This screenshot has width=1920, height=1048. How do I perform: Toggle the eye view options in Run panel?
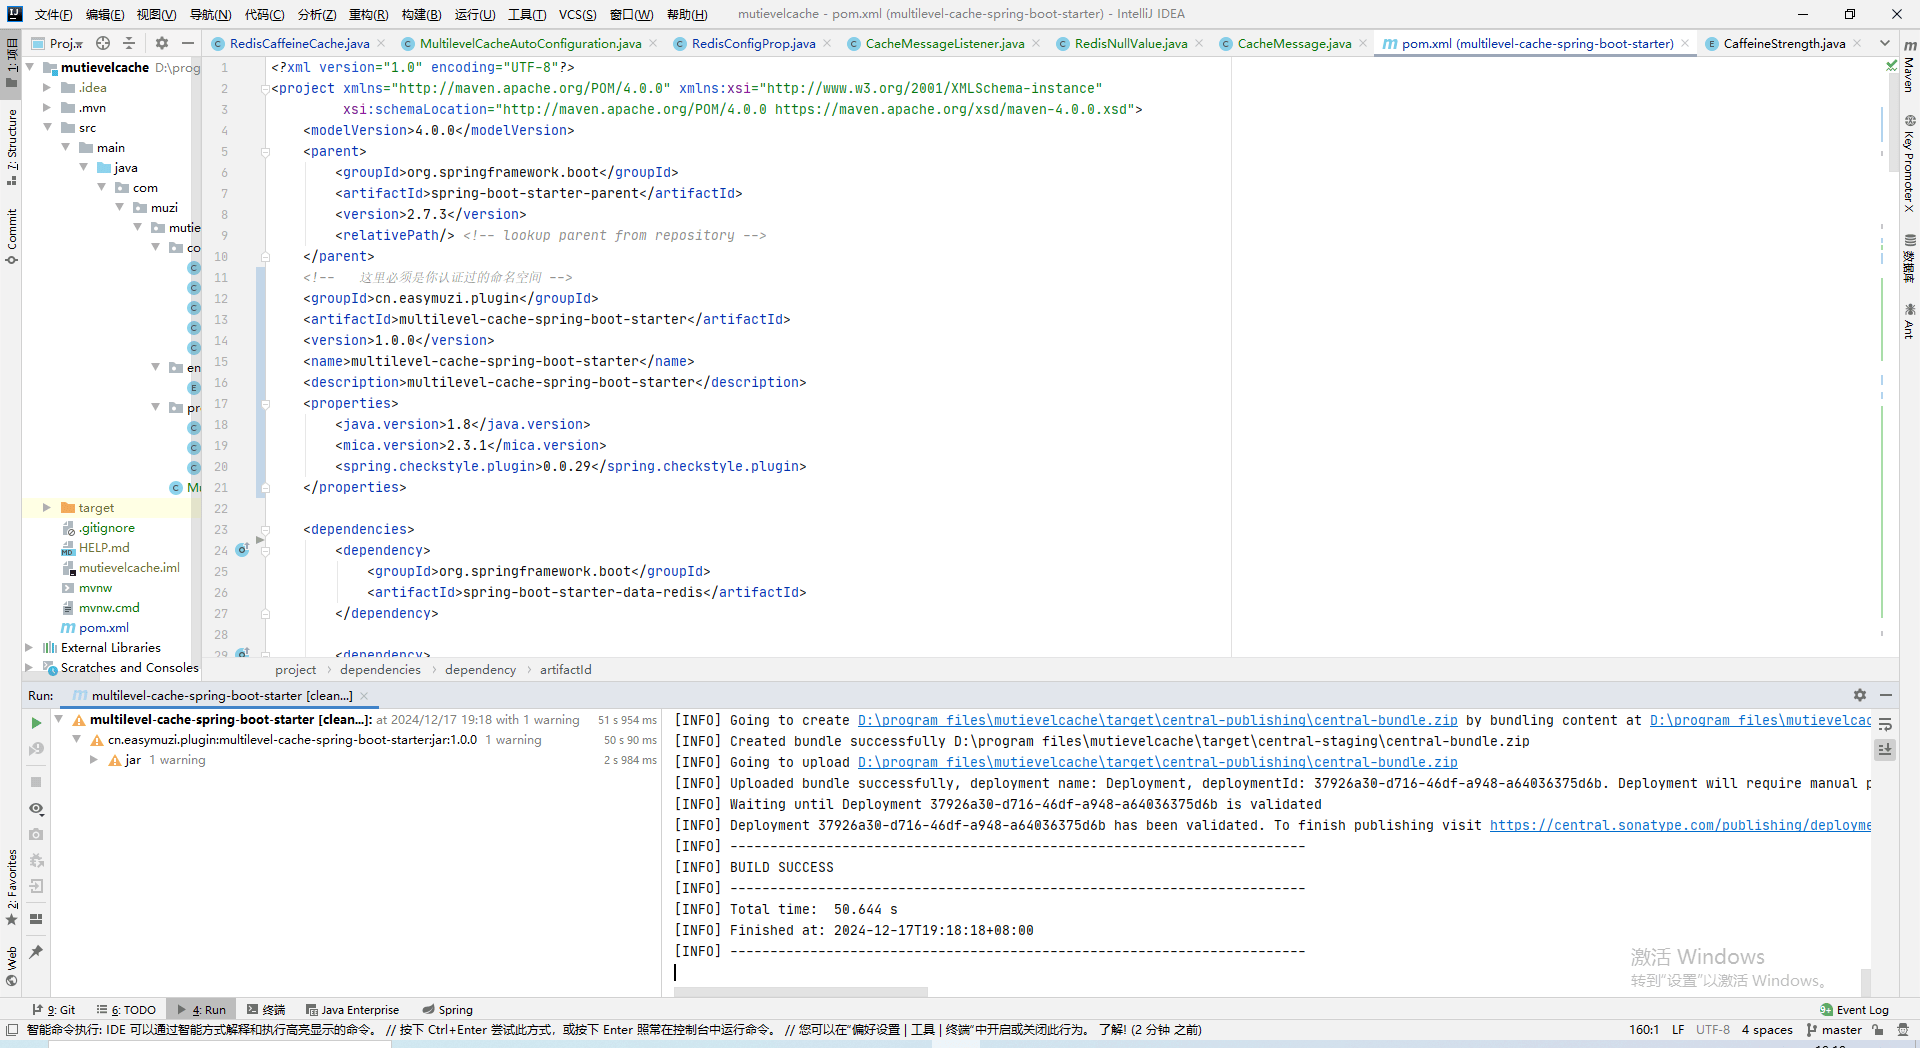(36, 808)
